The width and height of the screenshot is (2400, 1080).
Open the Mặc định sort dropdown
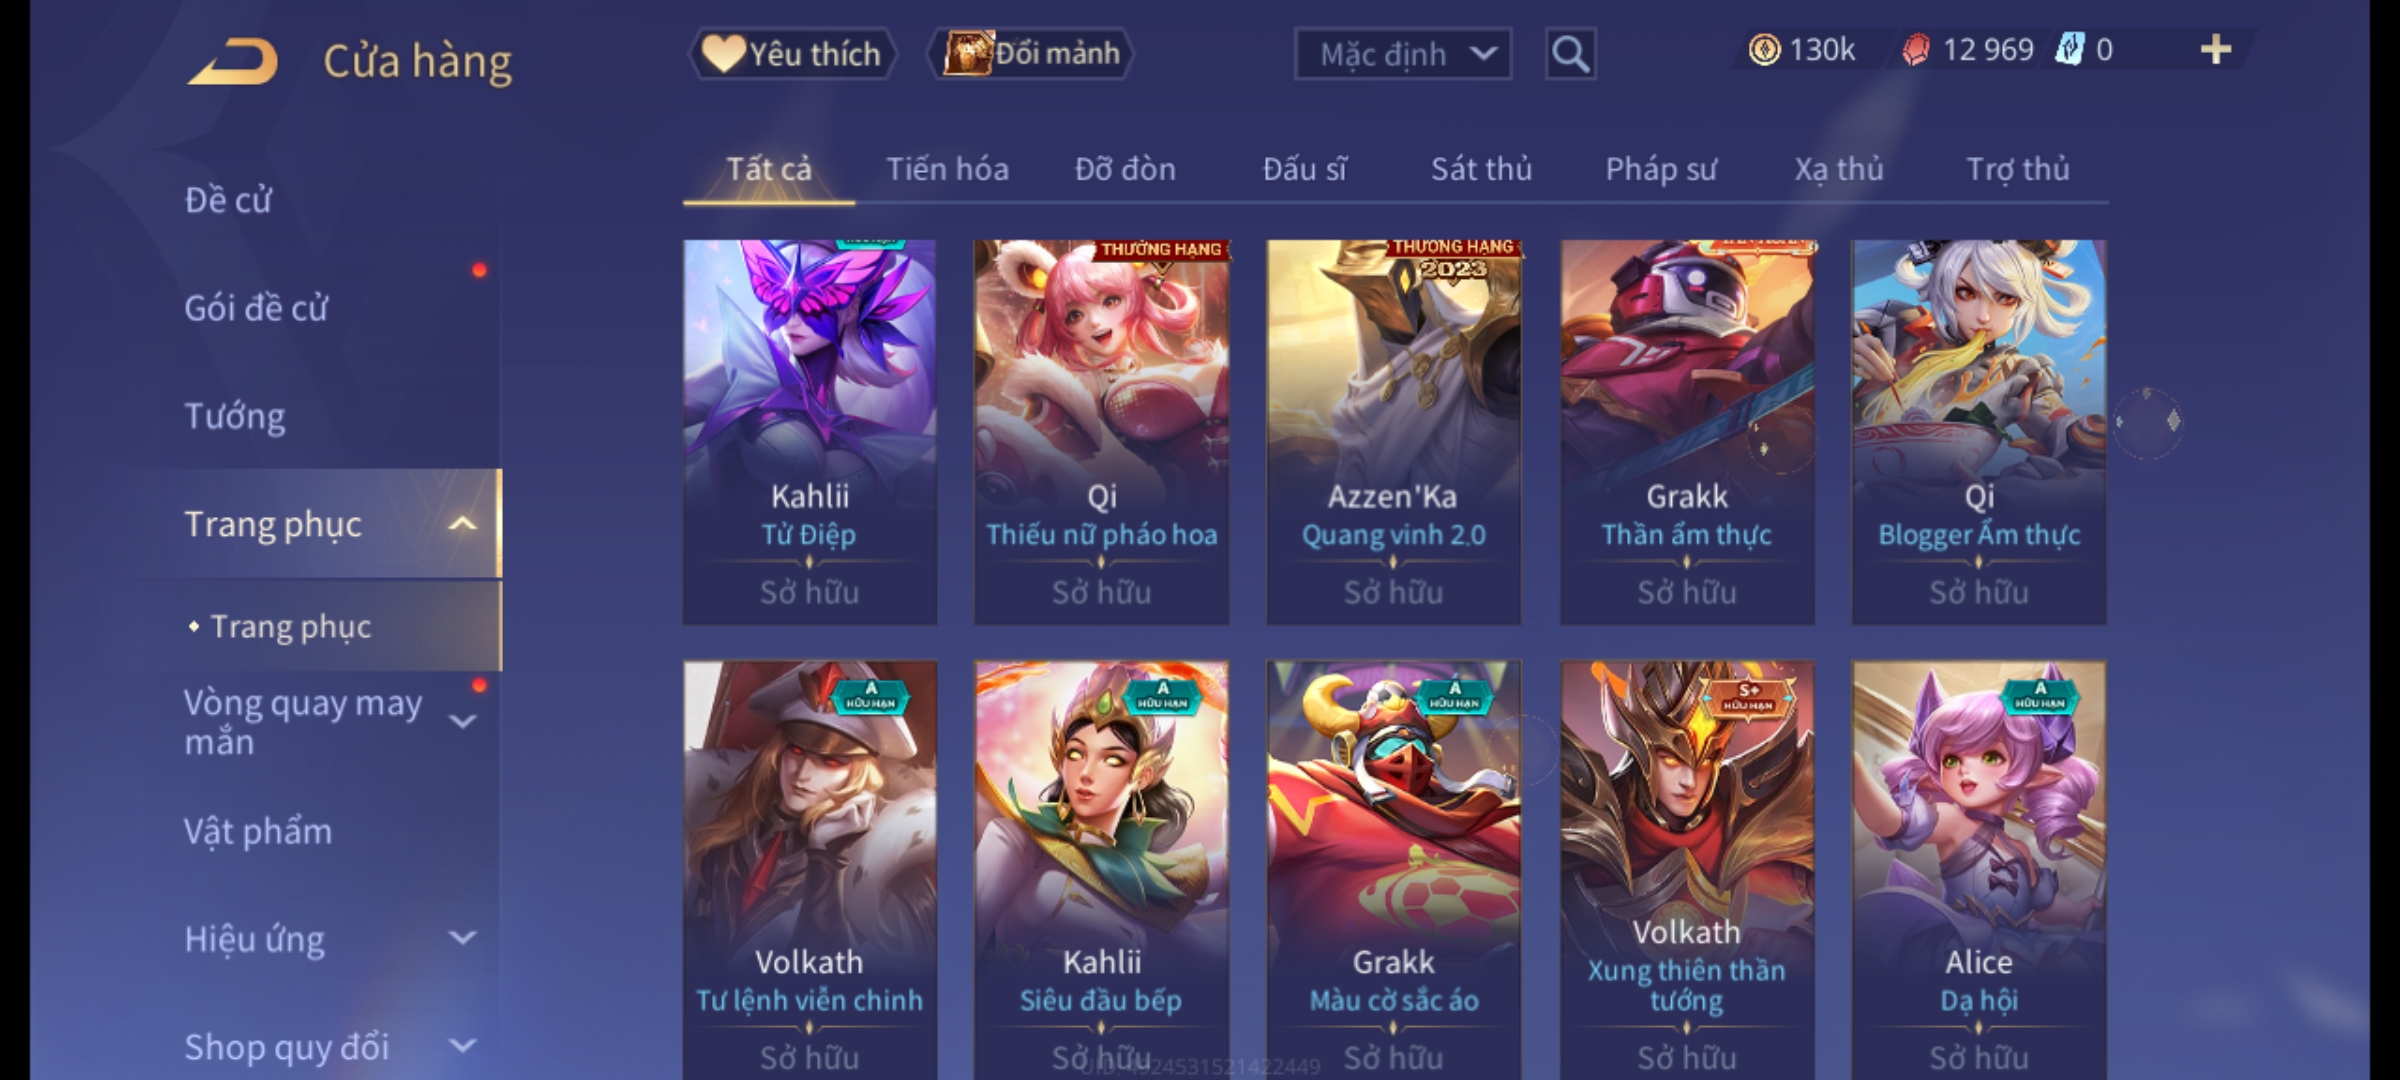coord(1402,54)
